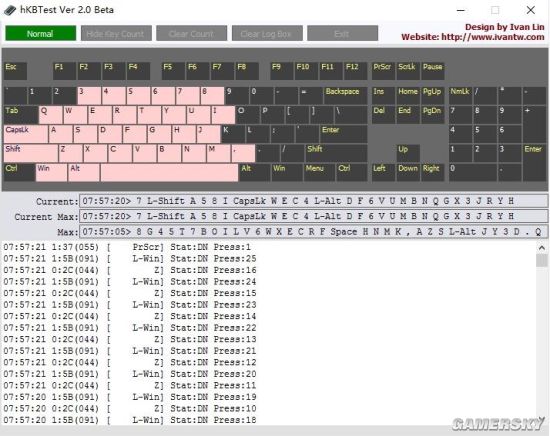Click the Z Press:10 log line
The width and height of the screenshot is (550, 436).
click(130, 408)
